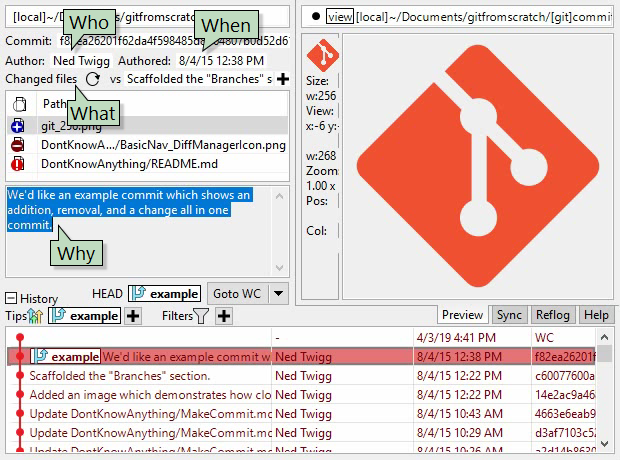Click the commit message scroll down arrow
The height and width of the screenshot is (460, 620).
279,268
